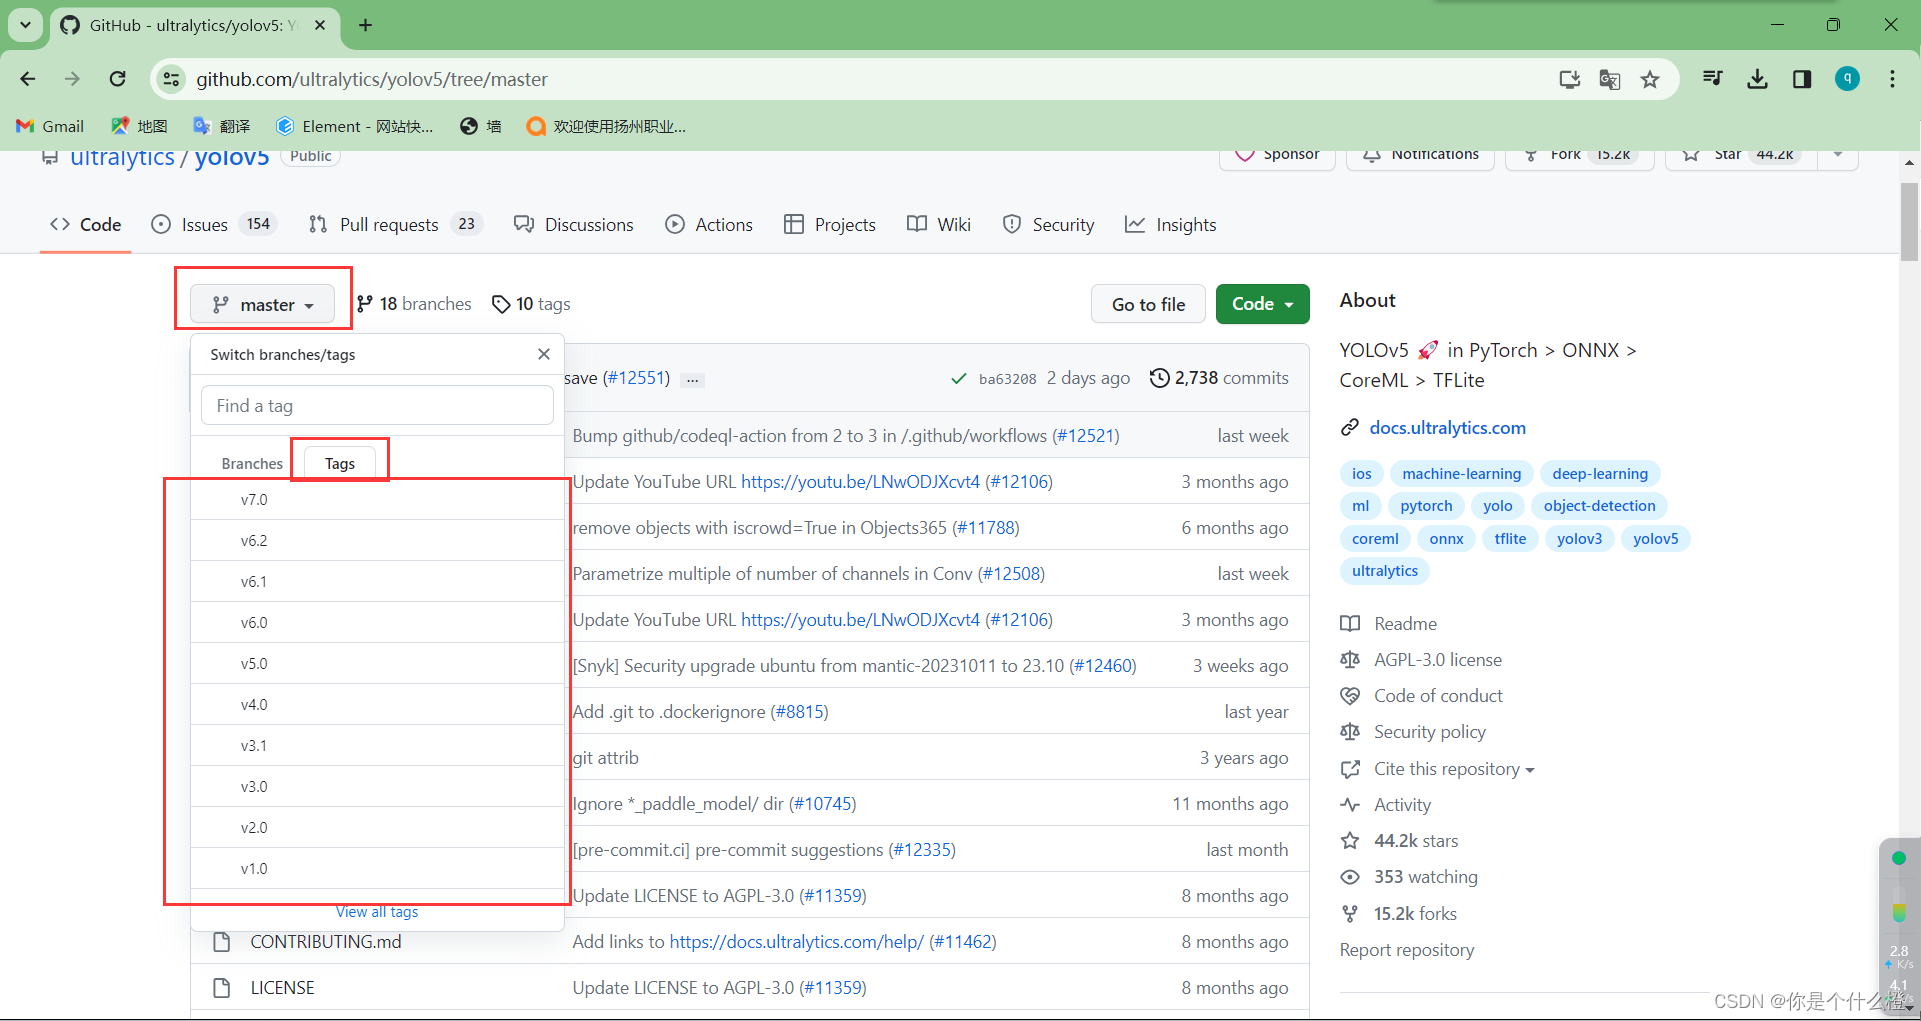Toggle the master branch selector dropdown
The image size is (1921, 1021).
(x=263, y=304)
